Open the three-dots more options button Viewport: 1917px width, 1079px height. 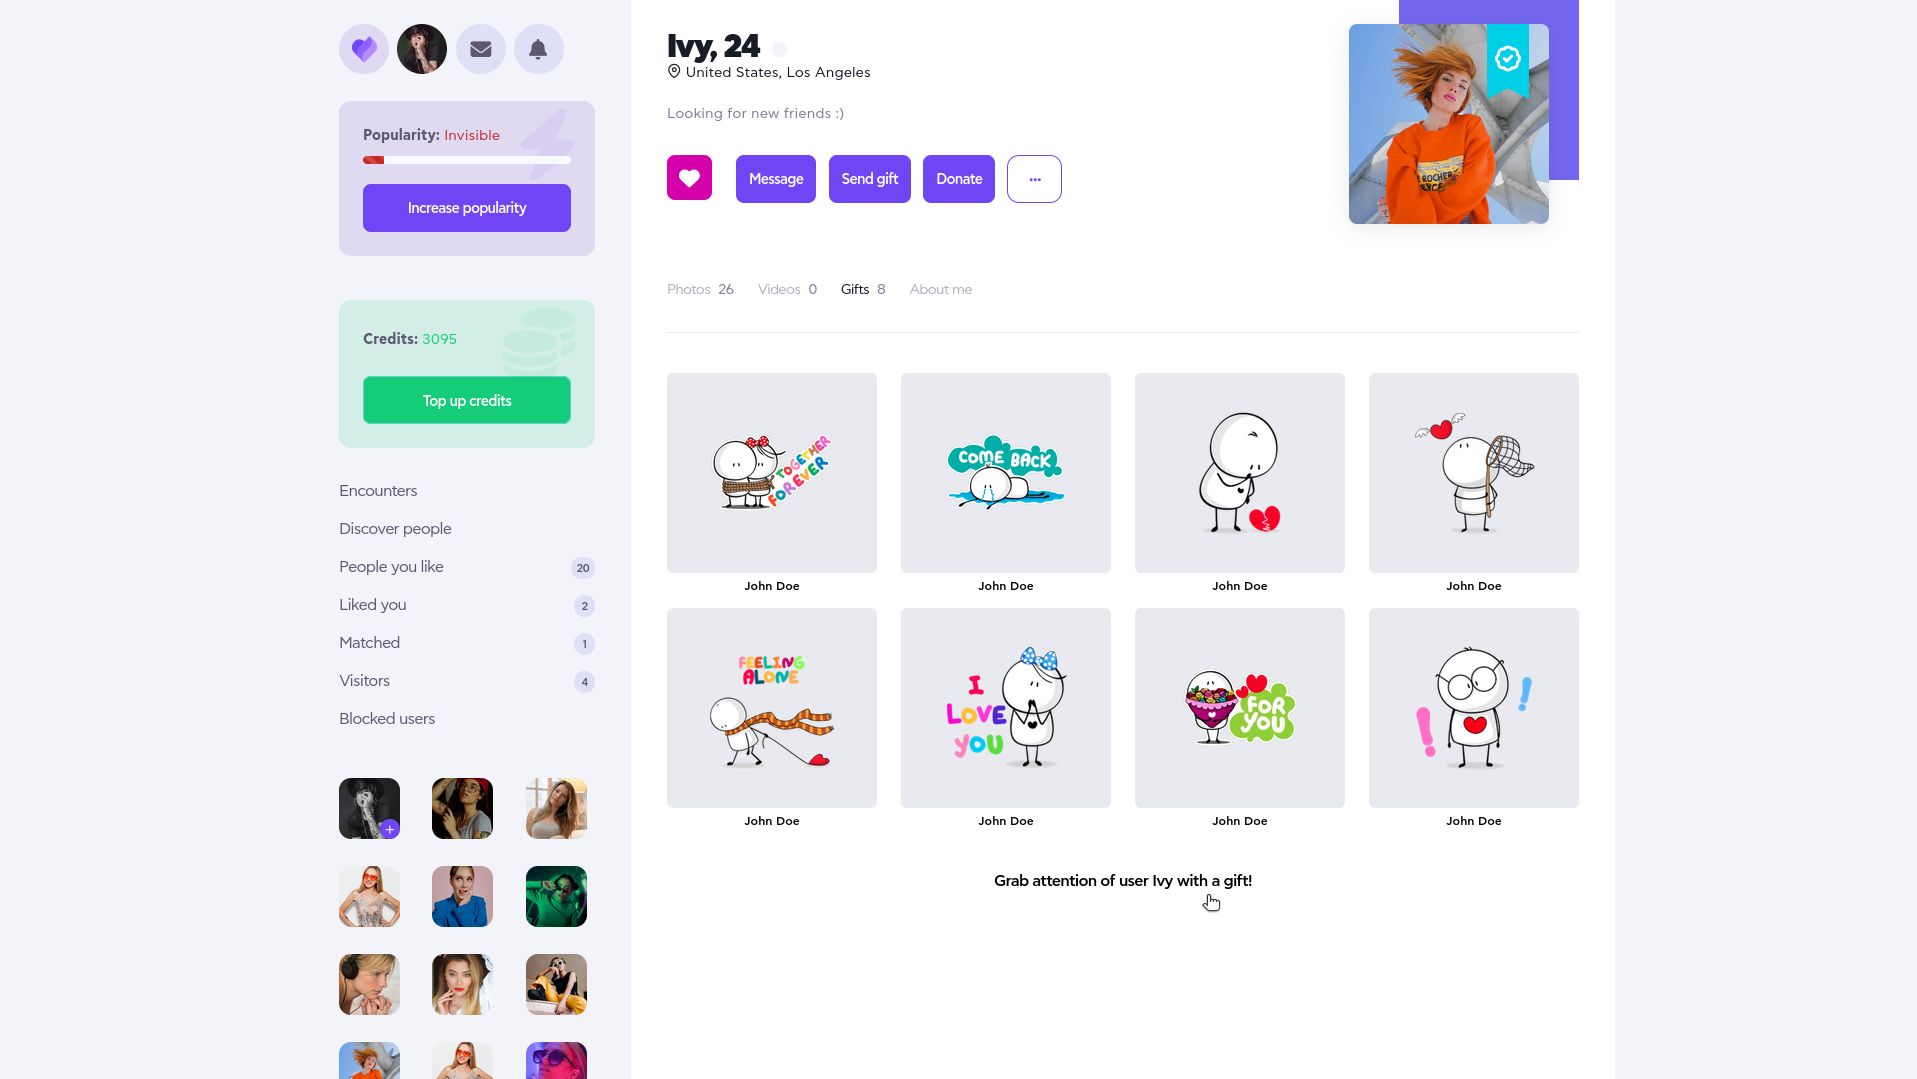(1034, 179)
